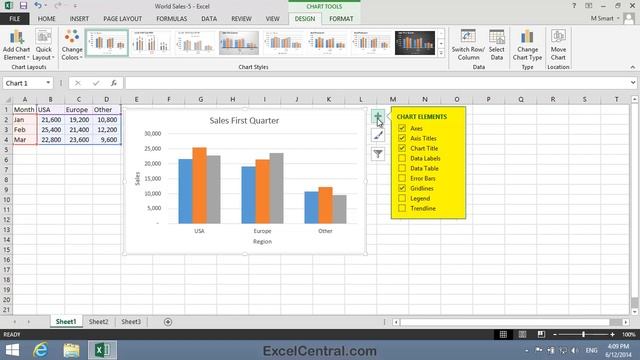Viewport: 640px width, 360px height.
Task: Expand the Name Box dropdown arrow
Action: pyautogui.click(x=48, y=83)
